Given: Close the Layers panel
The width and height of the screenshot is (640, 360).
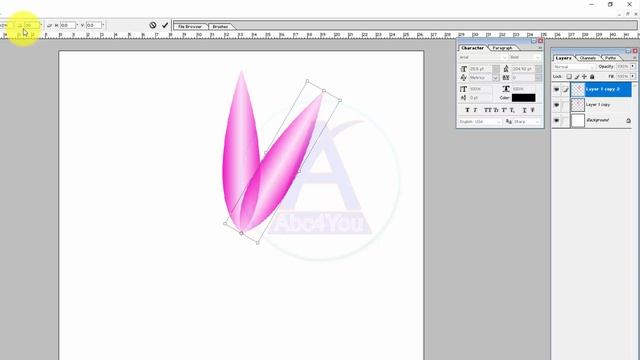Looking at the screenshot, I should click(635, 51).
